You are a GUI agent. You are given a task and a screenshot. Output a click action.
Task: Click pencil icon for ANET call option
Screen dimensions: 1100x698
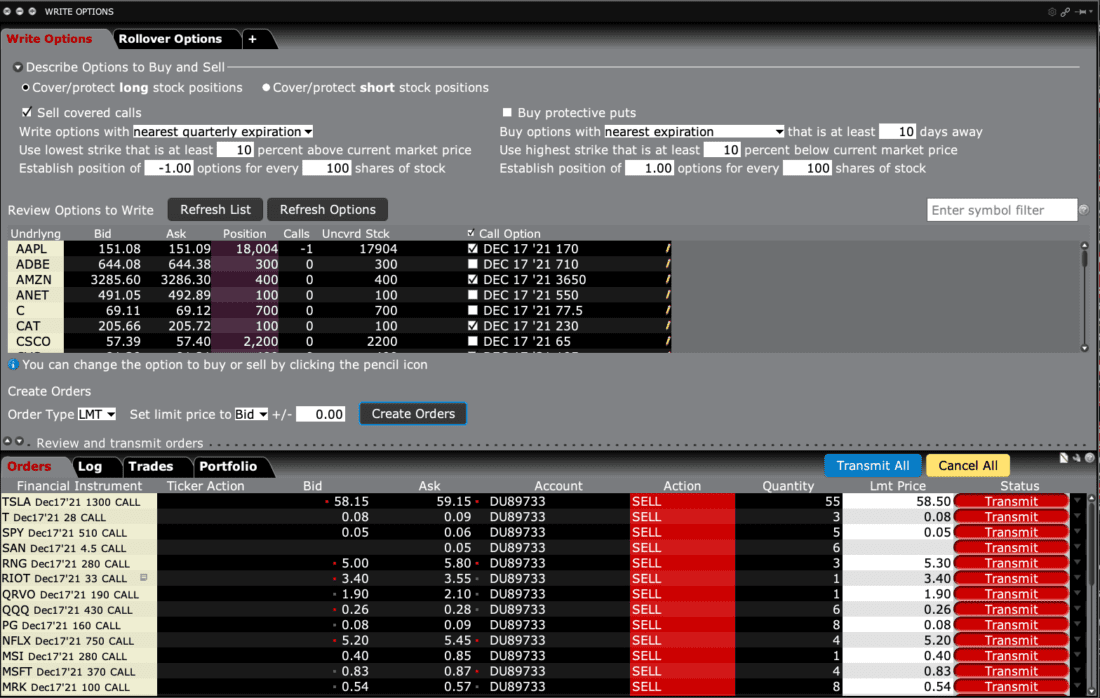tap(668, 295)
